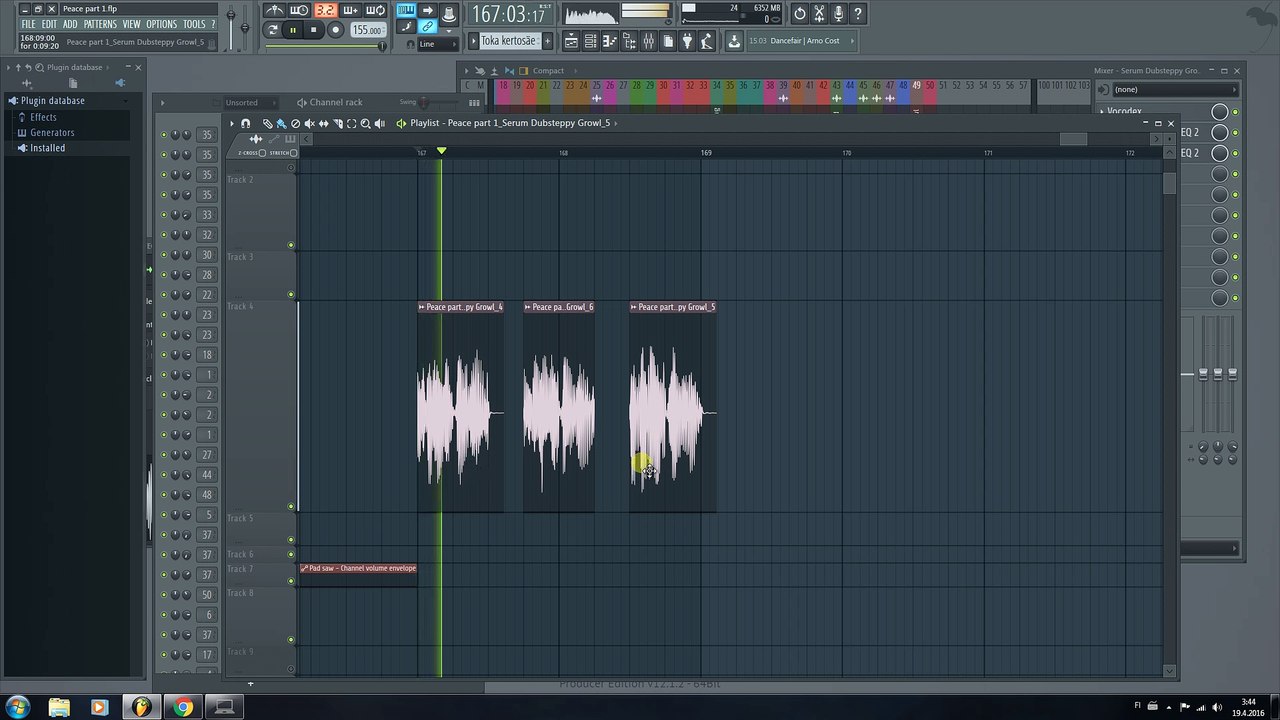
Task: Open the TOOLS menu
Action: tap(194, 24)
